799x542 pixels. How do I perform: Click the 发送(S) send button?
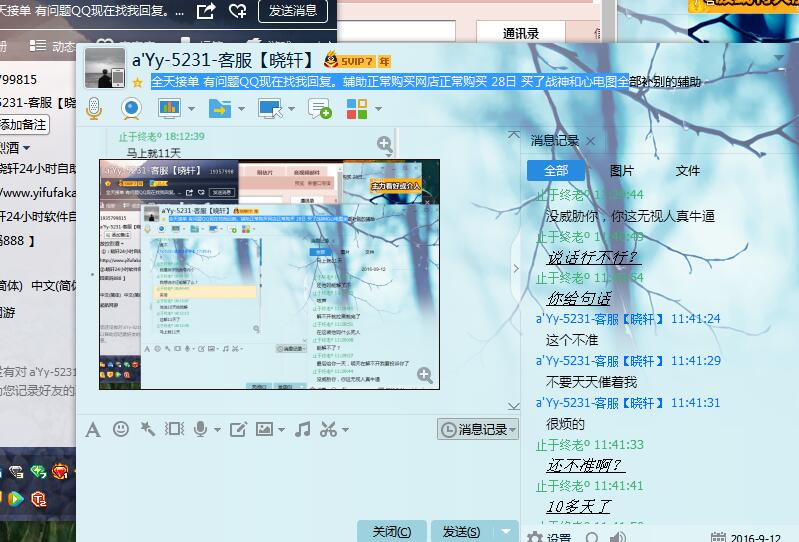(461, 532)
